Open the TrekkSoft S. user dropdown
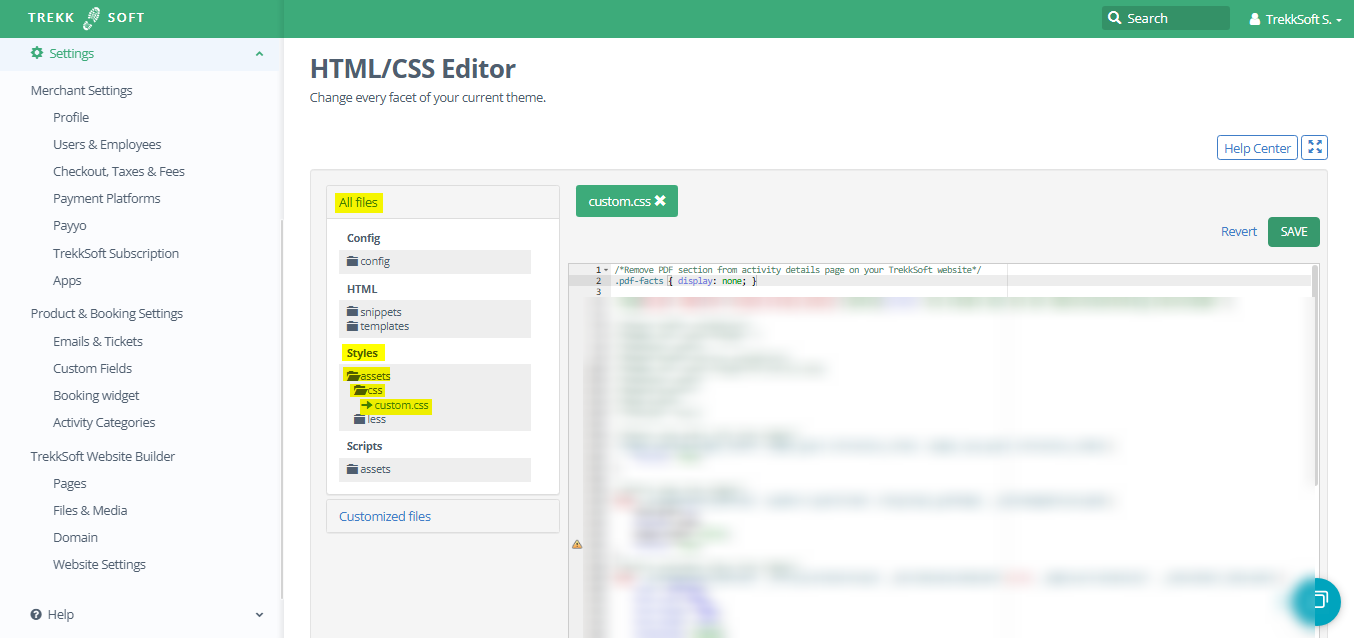1354x638 pixels. coord(1296,19)
